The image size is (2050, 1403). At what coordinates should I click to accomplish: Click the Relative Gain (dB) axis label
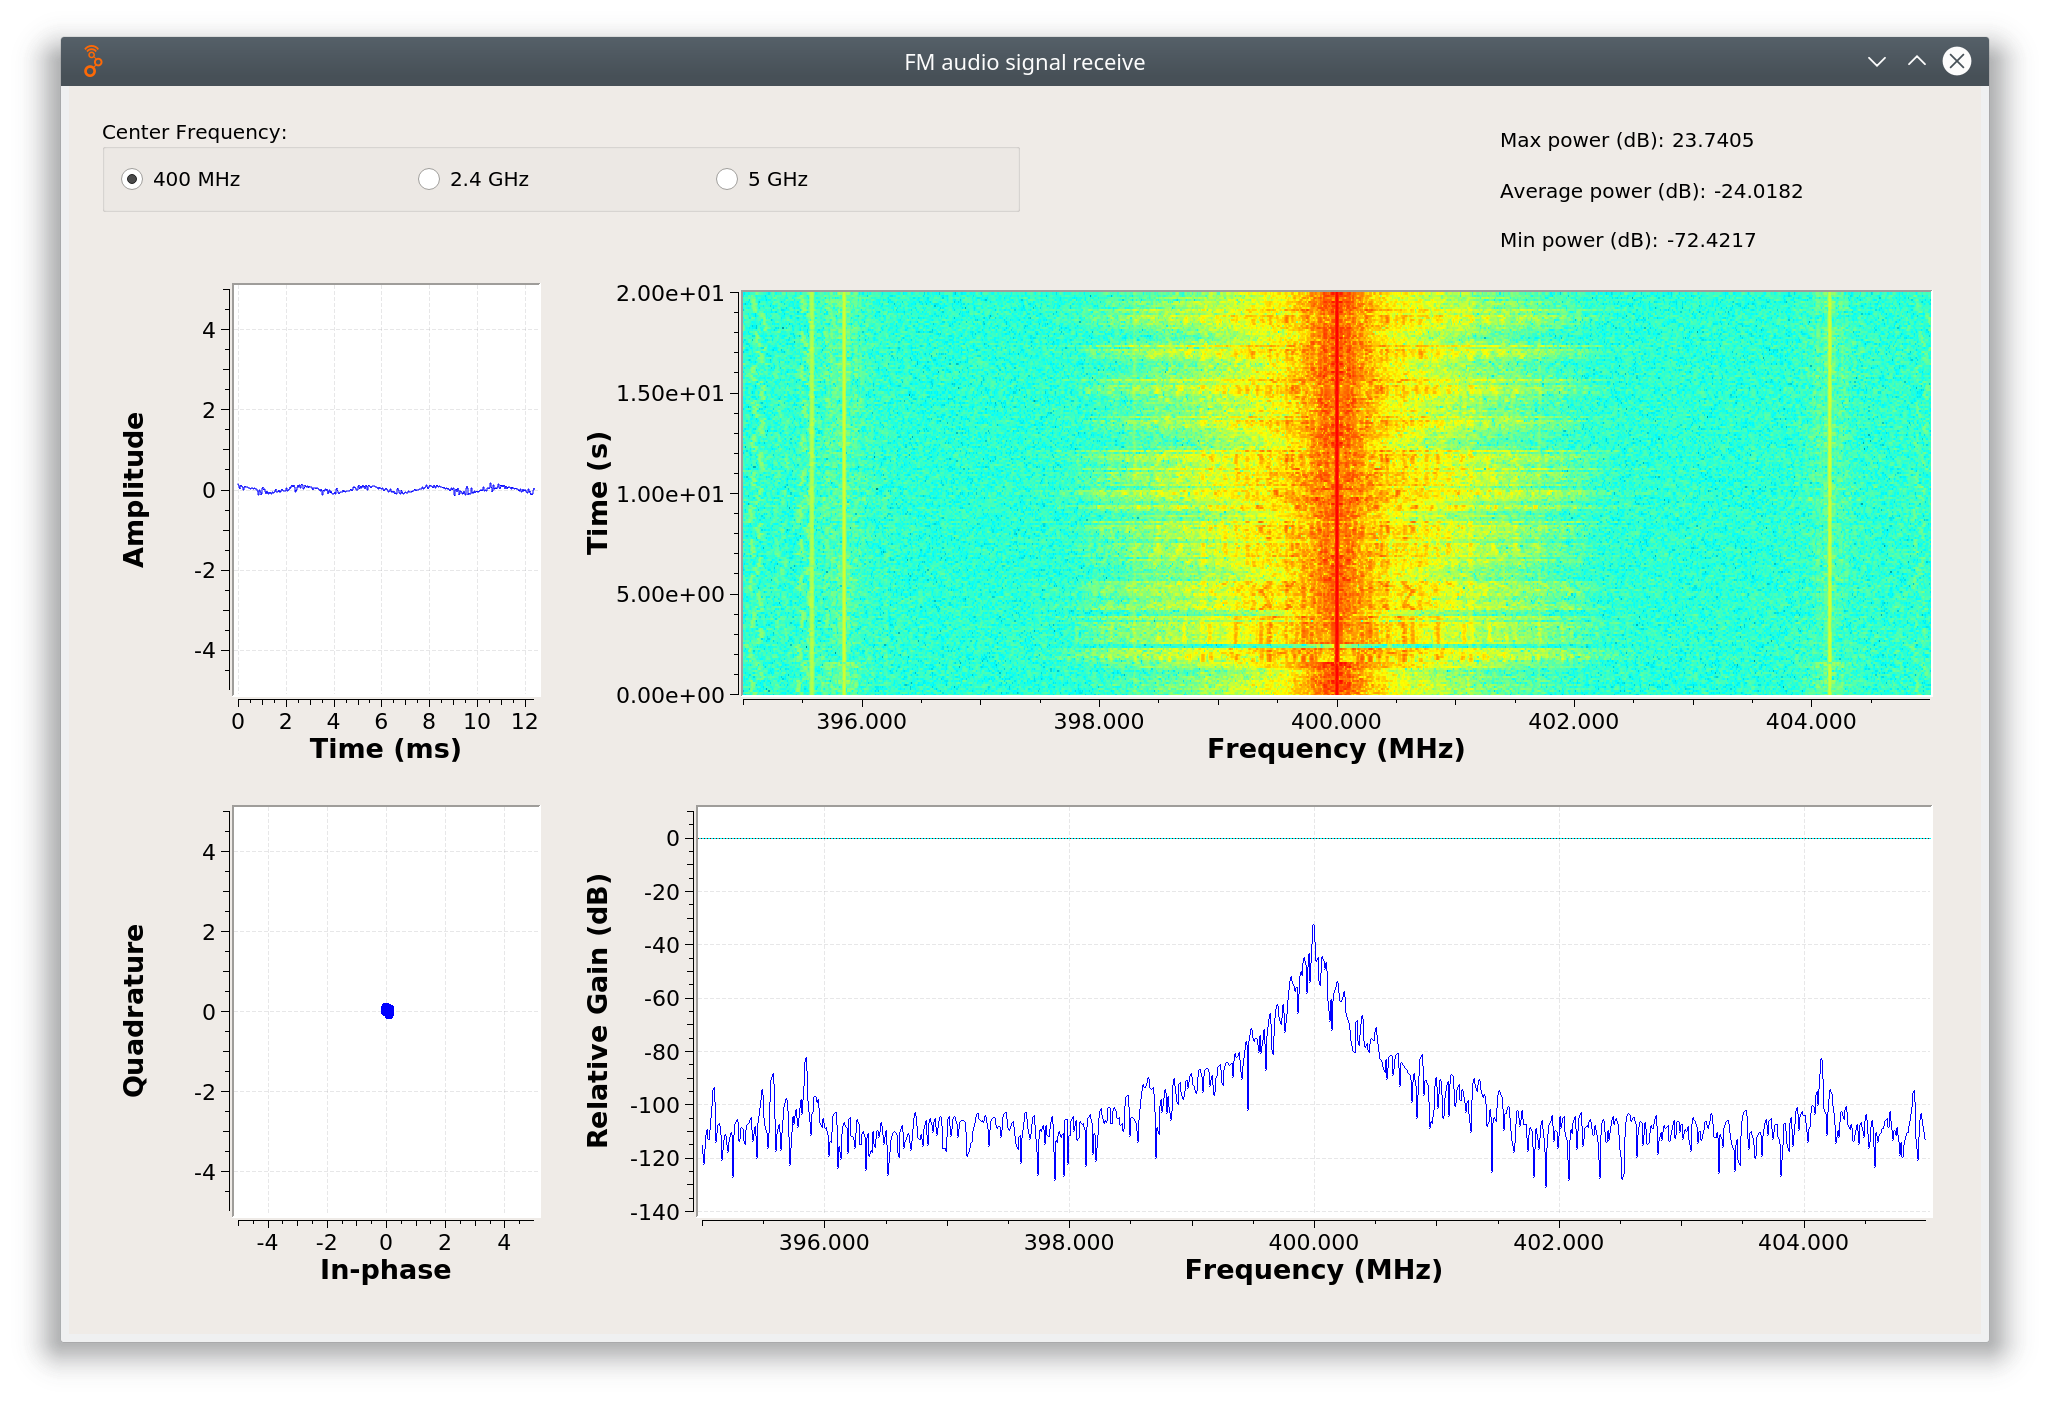pyautogui.click(x=597, y=1010)
